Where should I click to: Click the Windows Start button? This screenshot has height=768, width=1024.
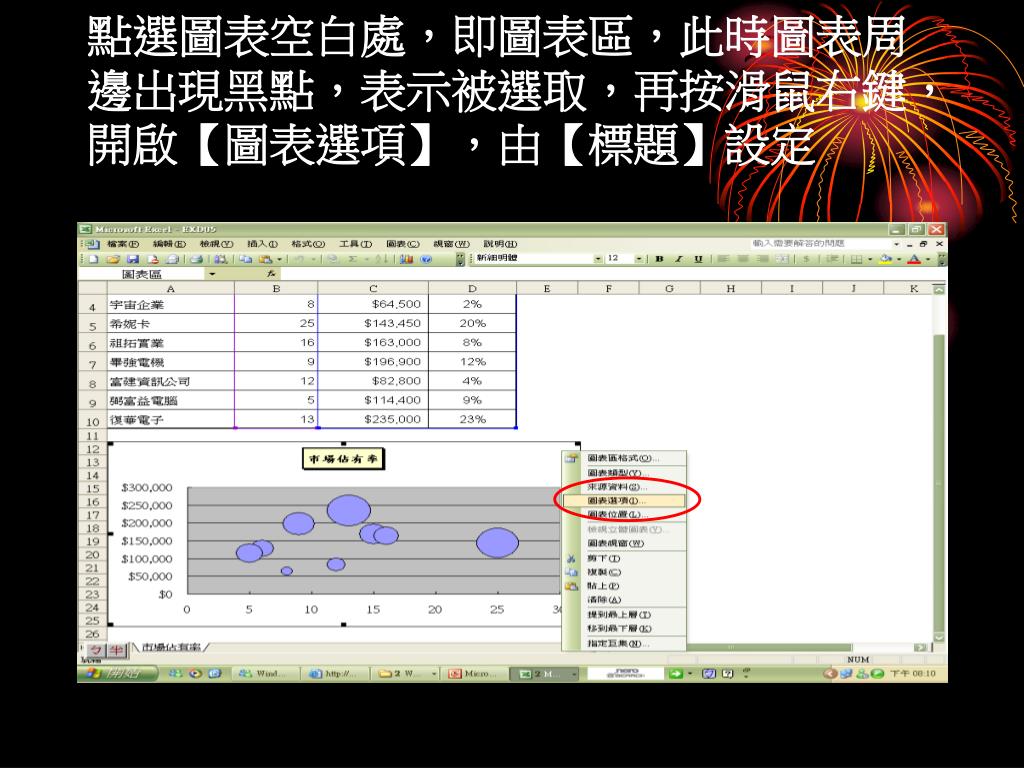(x=118, y=673)
